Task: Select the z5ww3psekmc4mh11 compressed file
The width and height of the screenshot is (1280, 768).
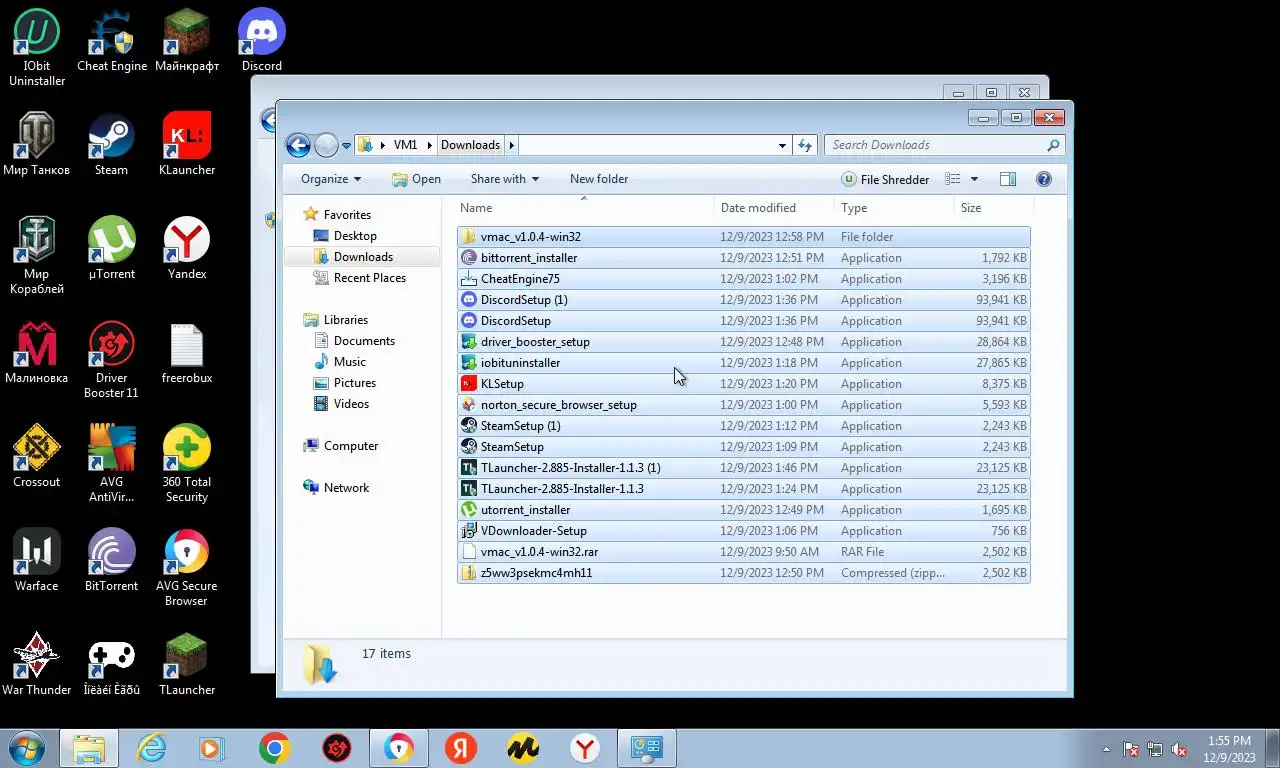Action: (x=743, y=573)
